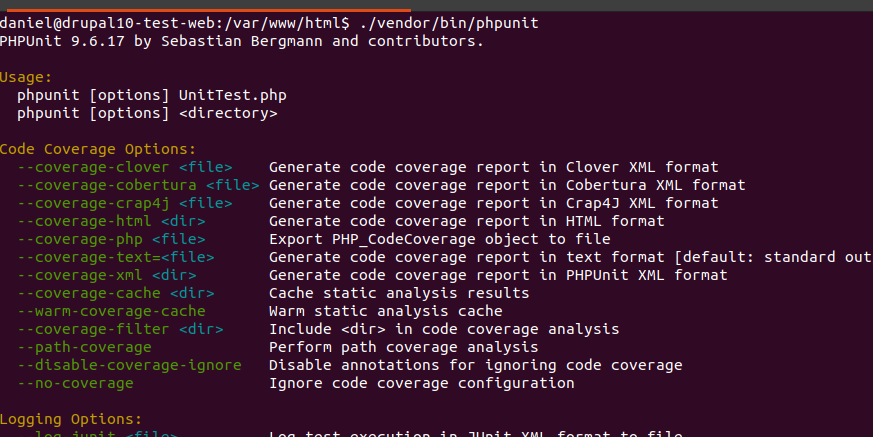Viewport: 873px width, 437px height.
Task: Click the --path-coverage option
Action: pos(85,347)
